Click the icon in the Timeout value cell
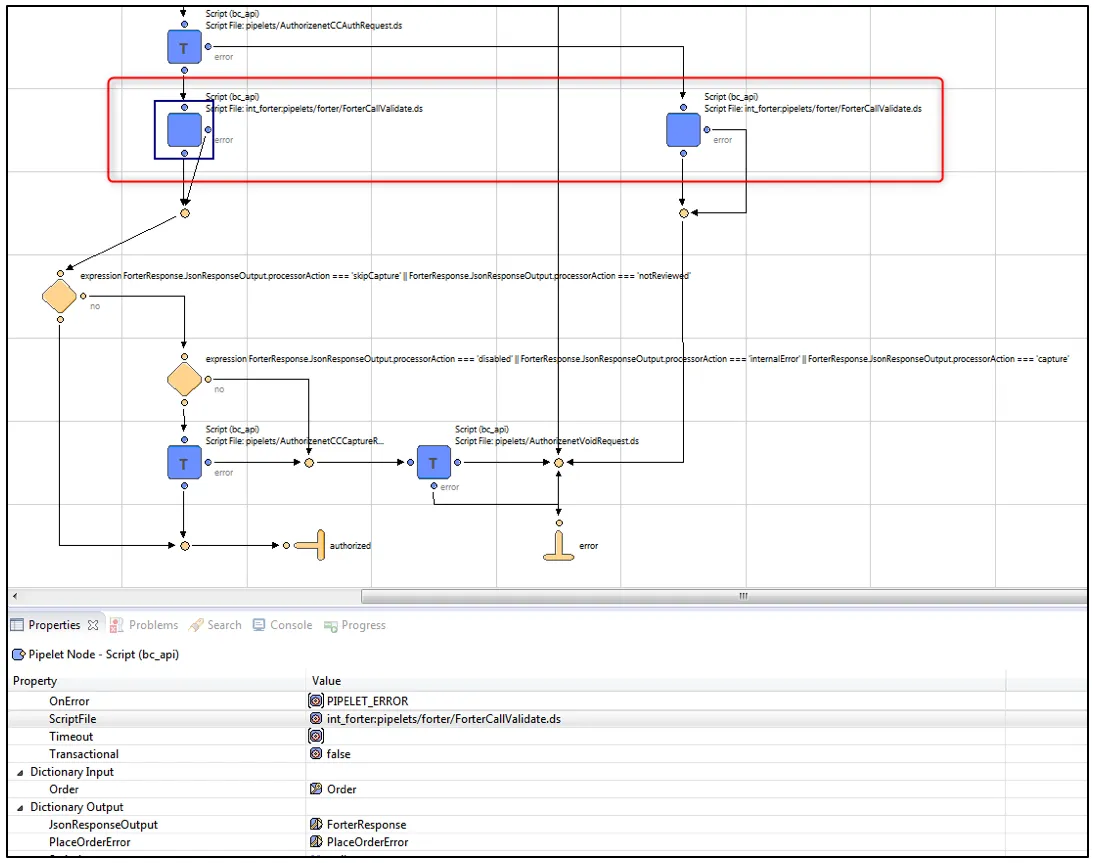Screen dimensions: 1094x863 coord(316,736)
